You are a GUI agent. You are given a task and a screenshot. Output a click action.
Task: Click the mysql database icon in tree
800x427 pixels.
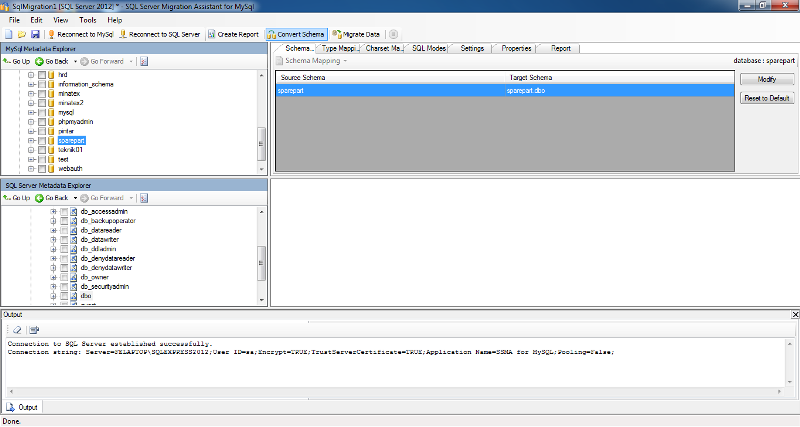click(x=51, y=112)
